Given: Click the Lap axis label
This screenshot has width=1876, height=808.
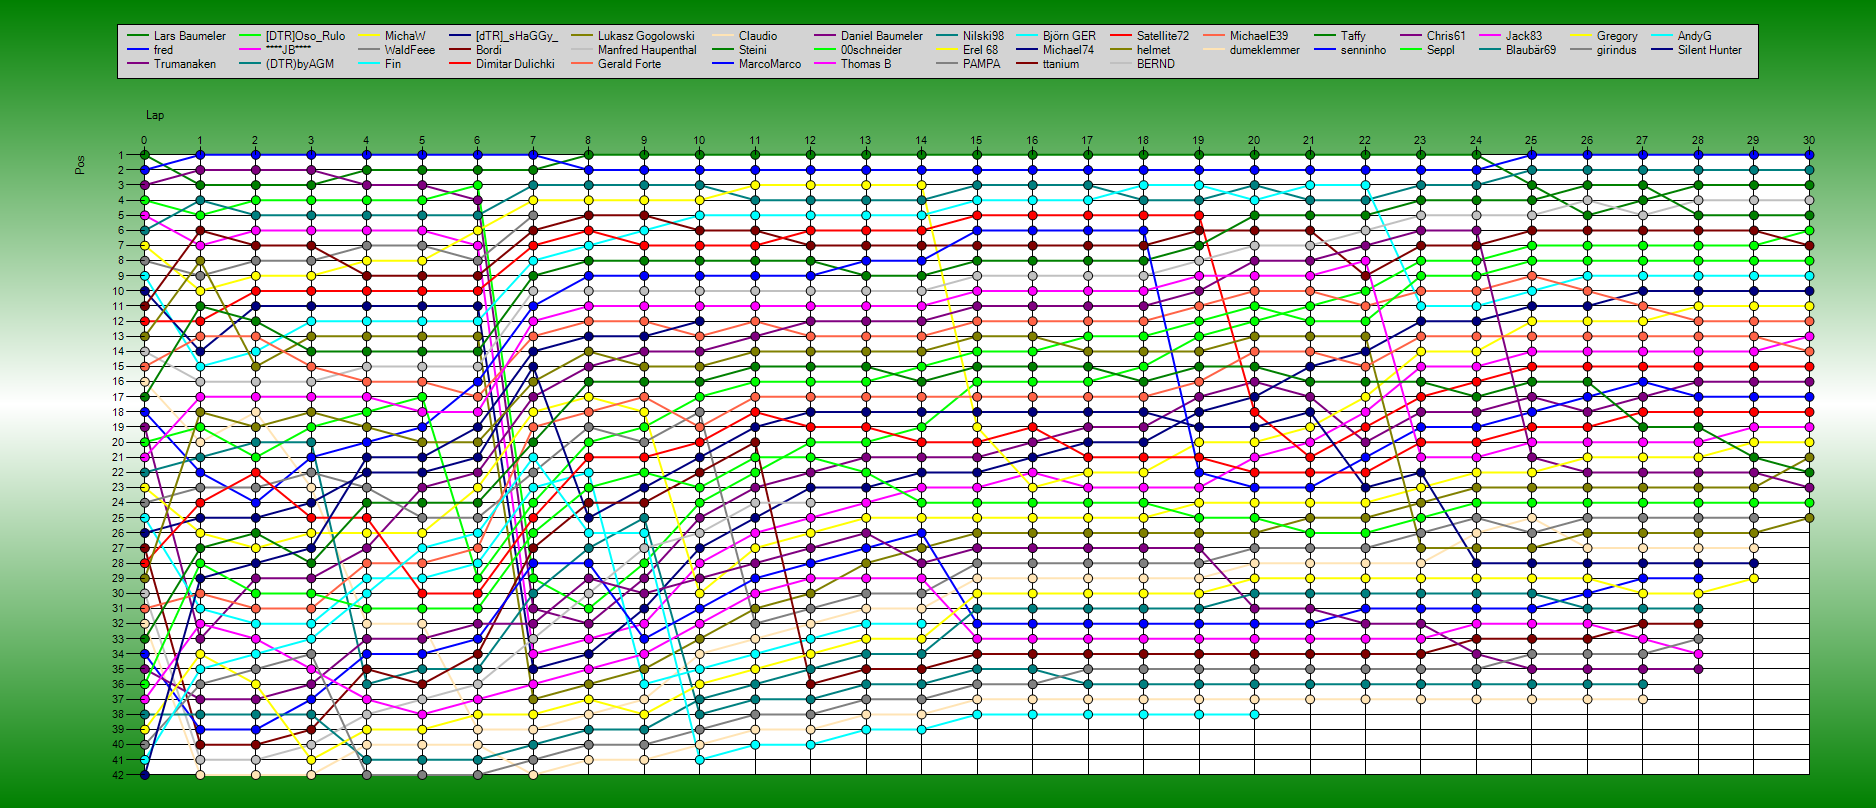Looking at the screenshot, I should tap(155, 116).
